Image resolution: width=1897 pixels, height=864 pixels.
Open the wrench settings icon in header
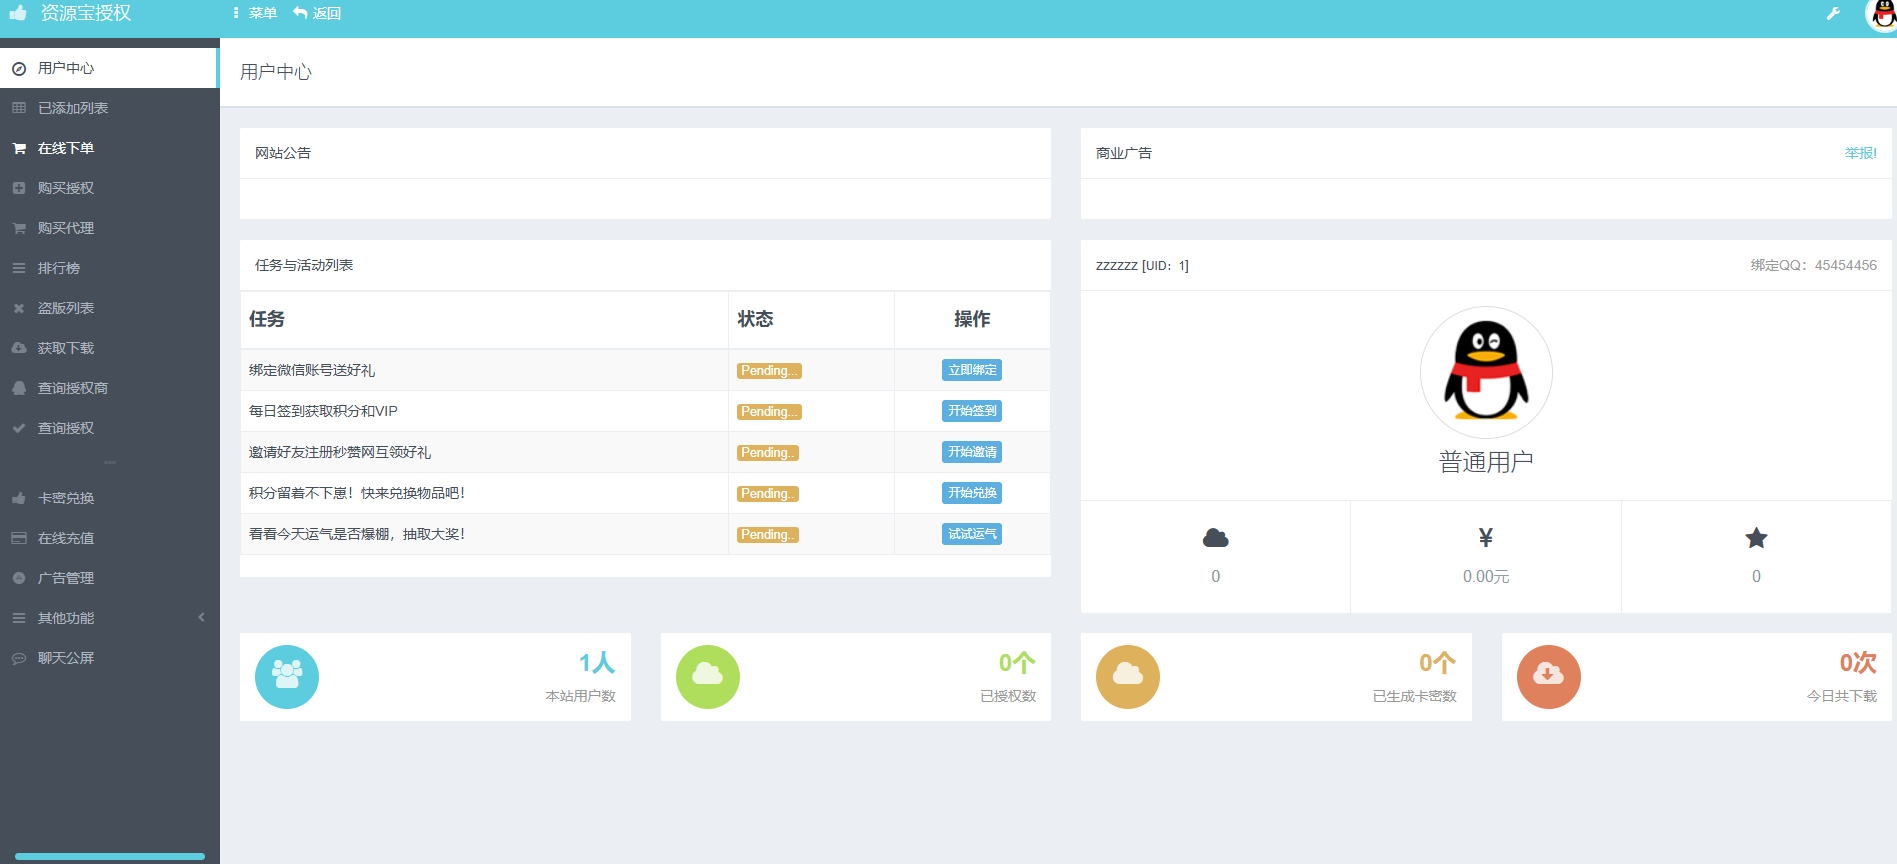1833,13
